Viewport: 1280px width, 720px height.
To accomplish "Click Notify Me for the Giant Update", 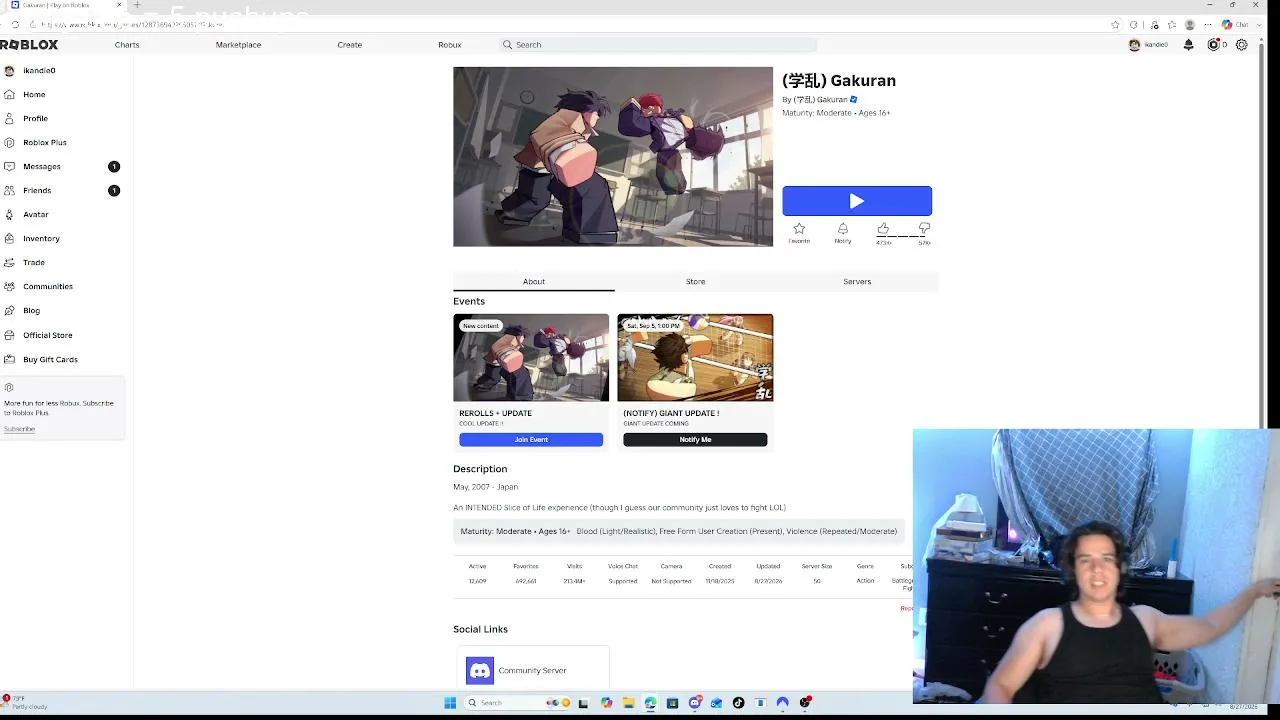I will click(x=695, y=440).
